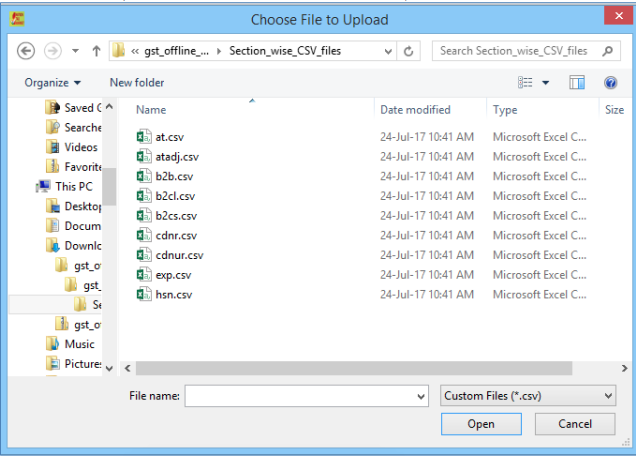
Task: Open the Help icon
Action: tap(610, 83)
